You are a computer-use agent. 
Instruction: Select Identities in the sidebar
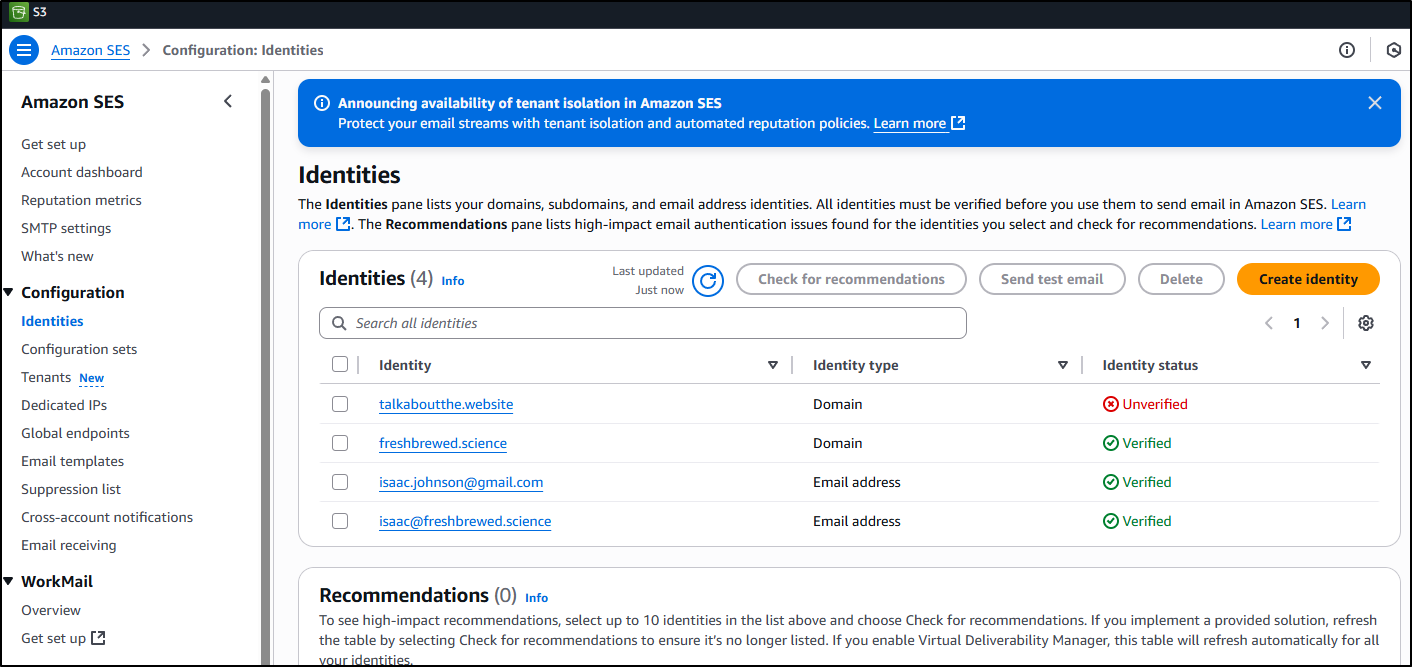pyautogui.click(x=52, y=321)
